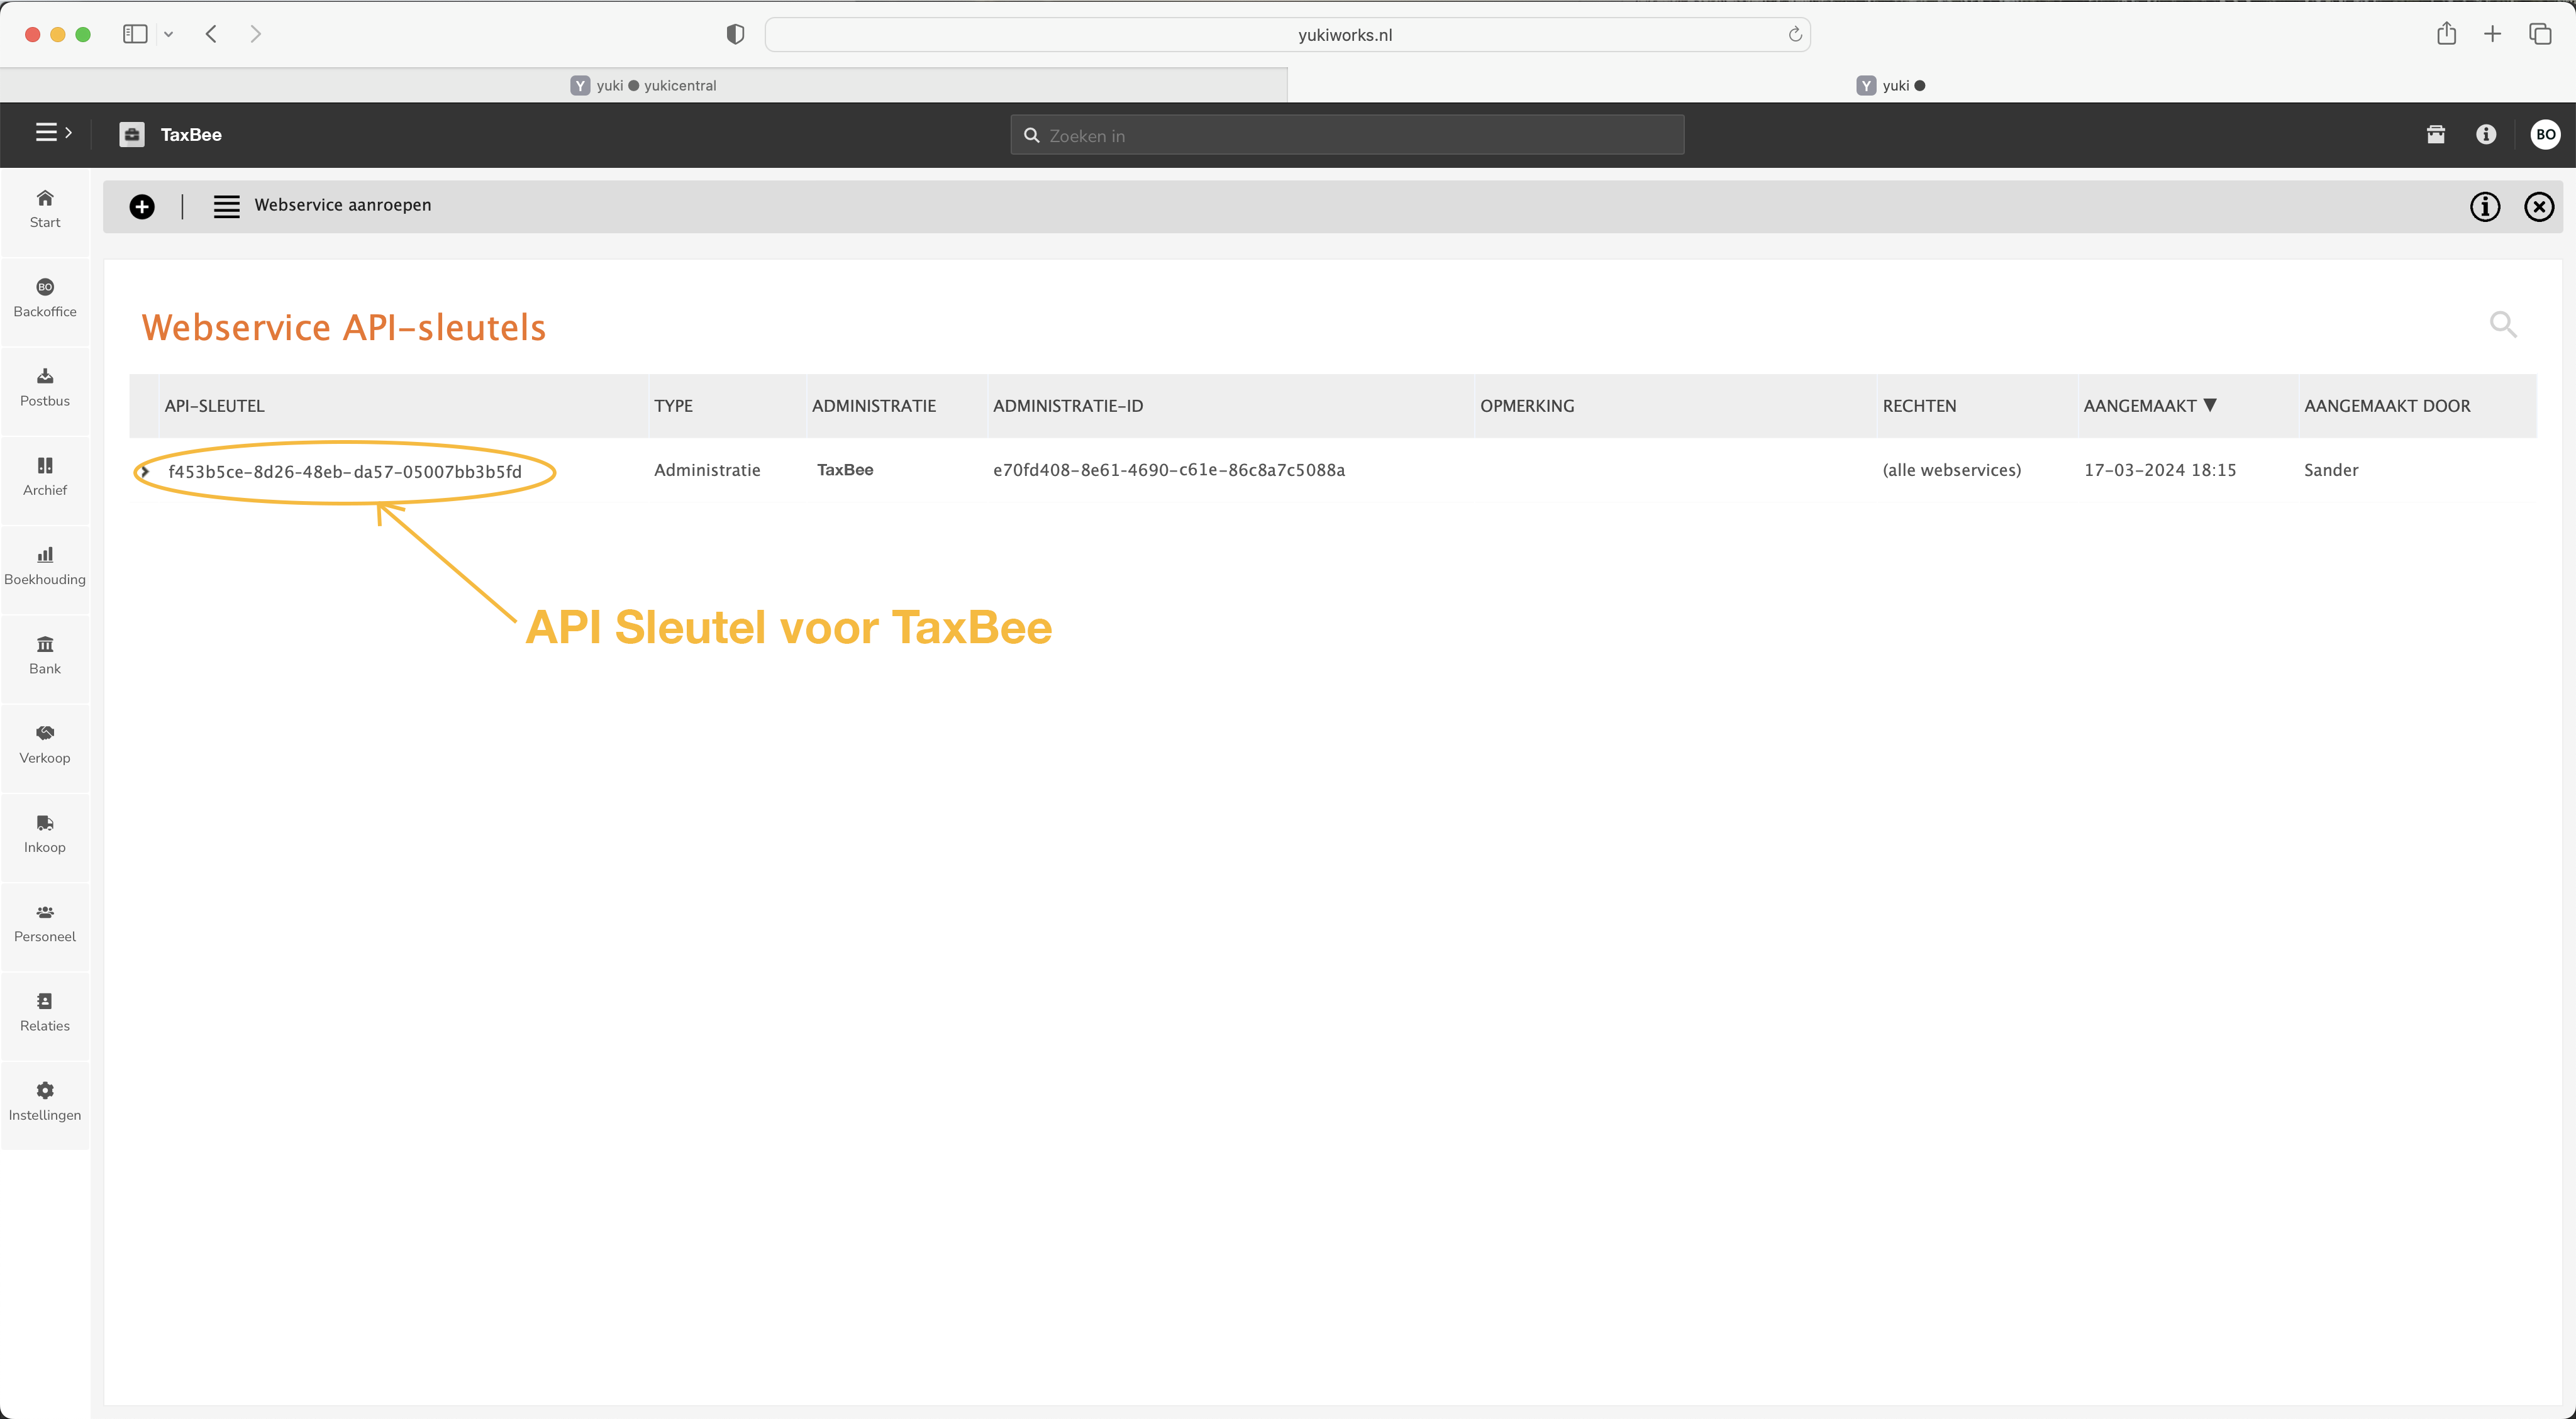The height and width of the screenshot is (1419, 2576).
Task: Click the info icon in the dark header
Action: [2486, 134]
